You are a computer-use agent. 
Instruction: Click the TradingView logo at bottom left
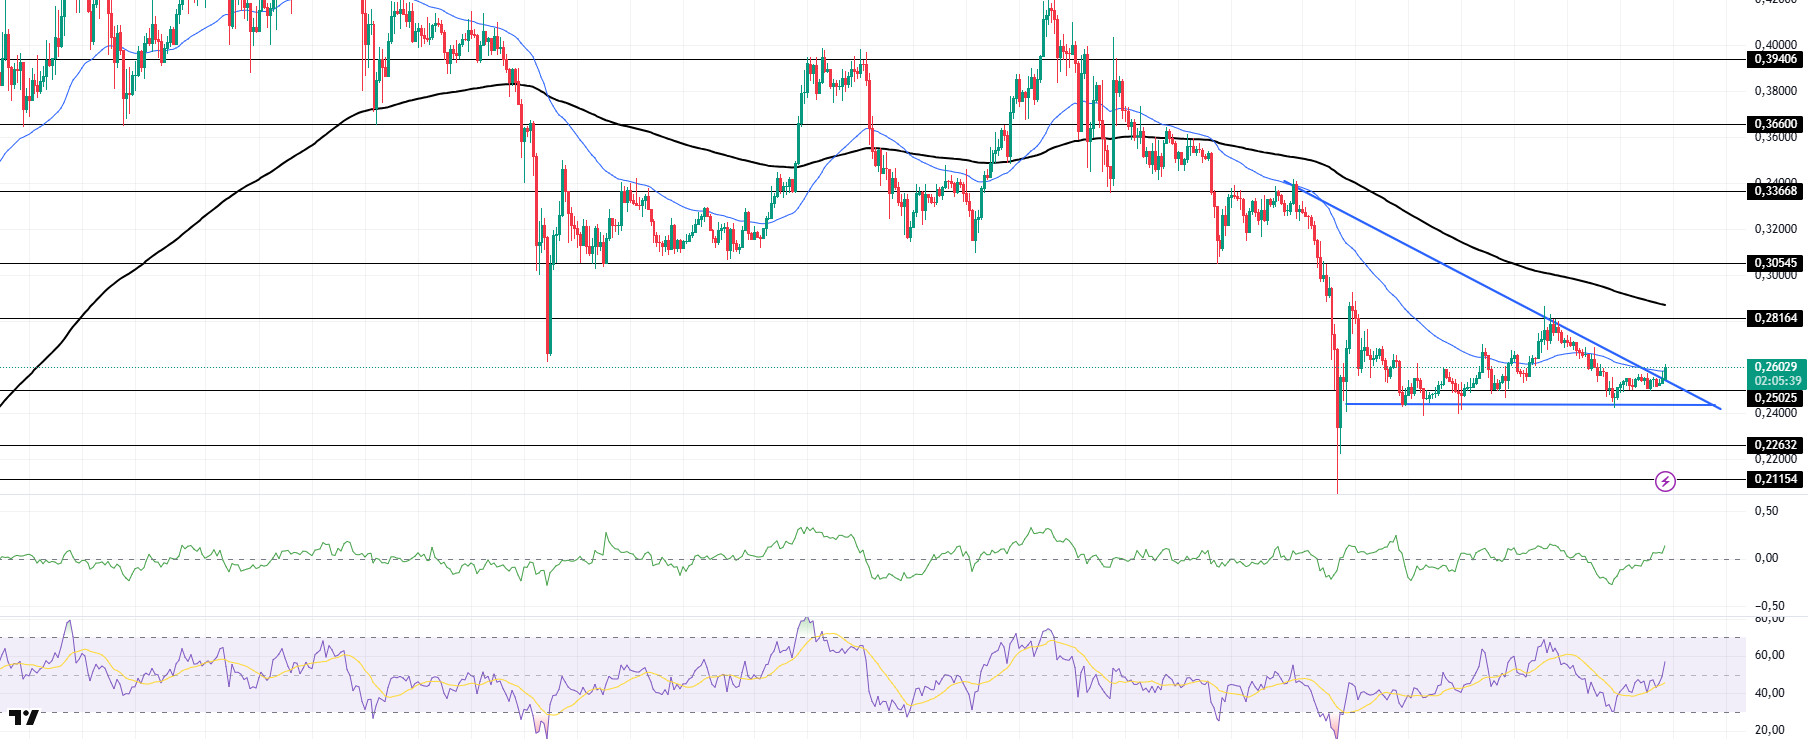[x=24, y=717]
